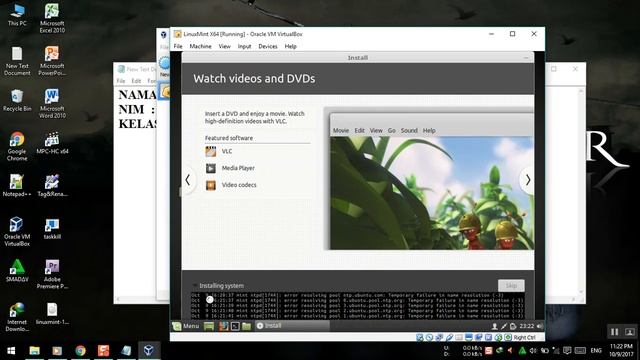This screenshot has width=640, height=360.
Task: Go to previous installer slide
Action: [188, 180]
